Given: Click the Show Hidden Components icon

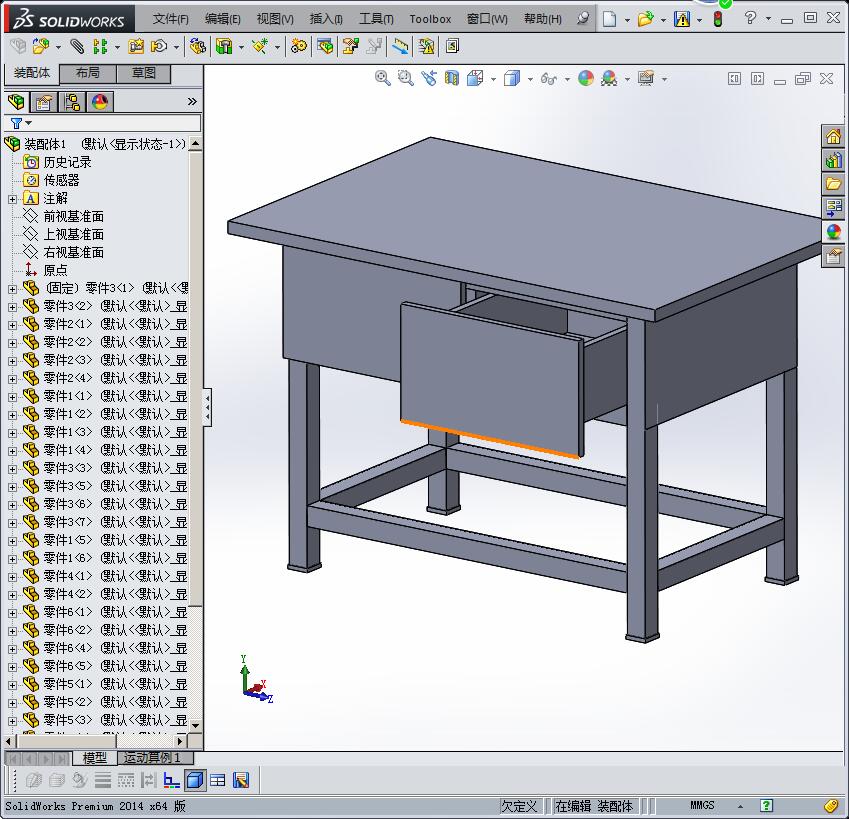Looking at the screenshot, I should [x=198, y=47].
